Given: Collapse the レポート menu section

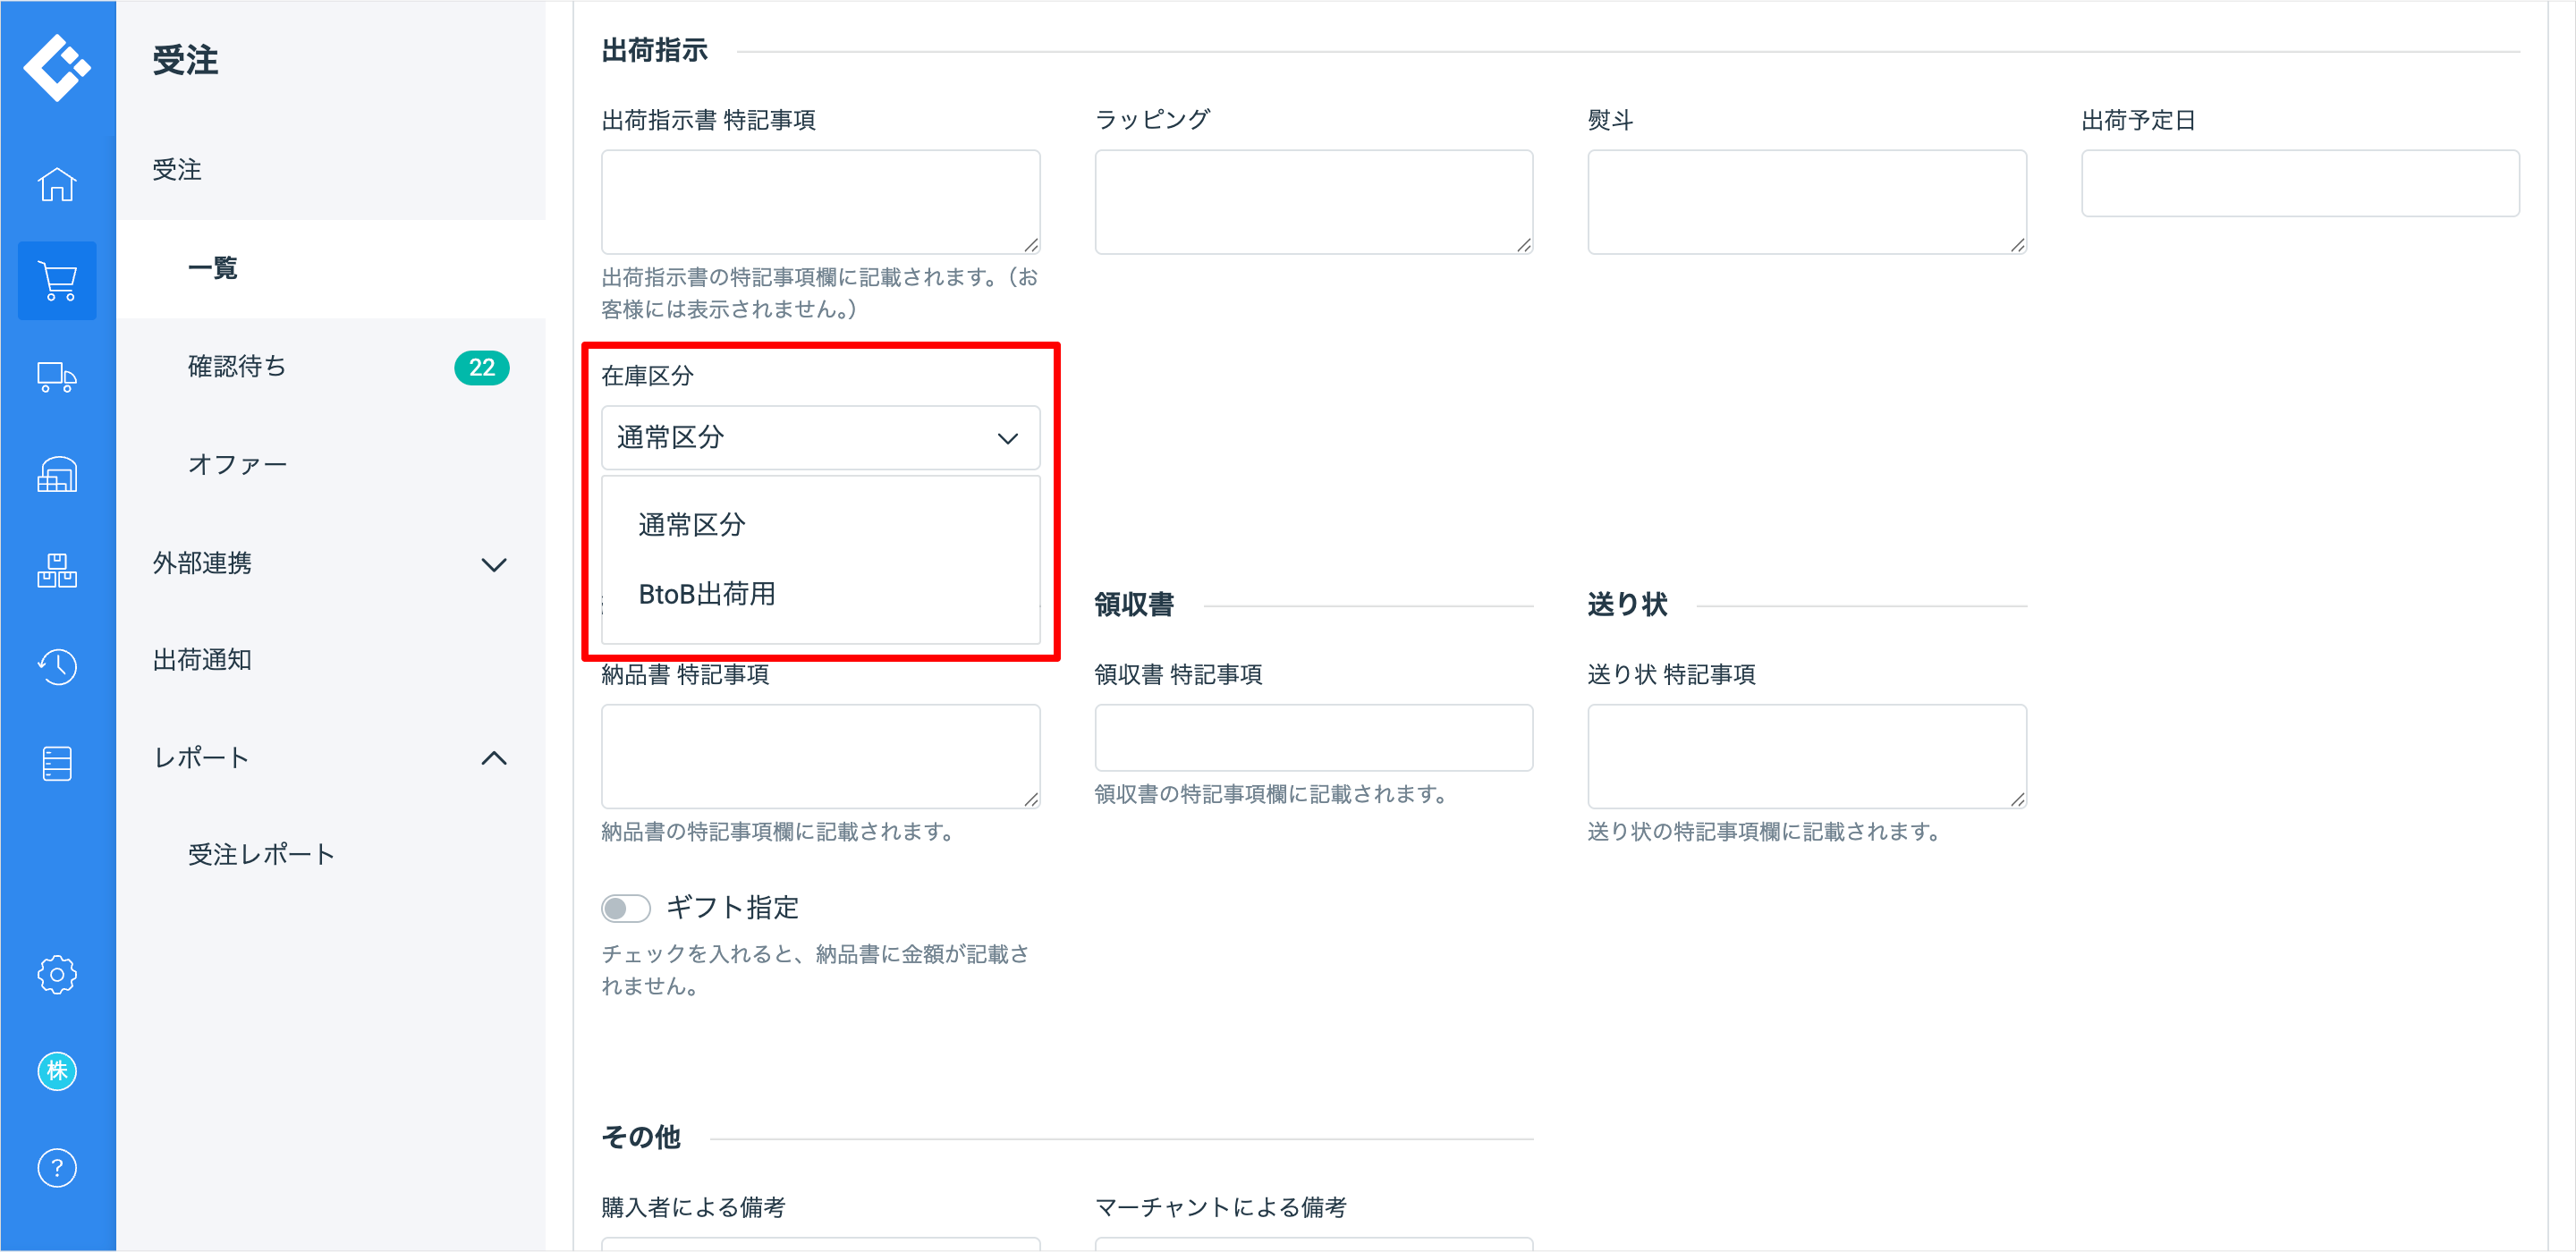Looking at the screenshot, I should pos(330,758).
